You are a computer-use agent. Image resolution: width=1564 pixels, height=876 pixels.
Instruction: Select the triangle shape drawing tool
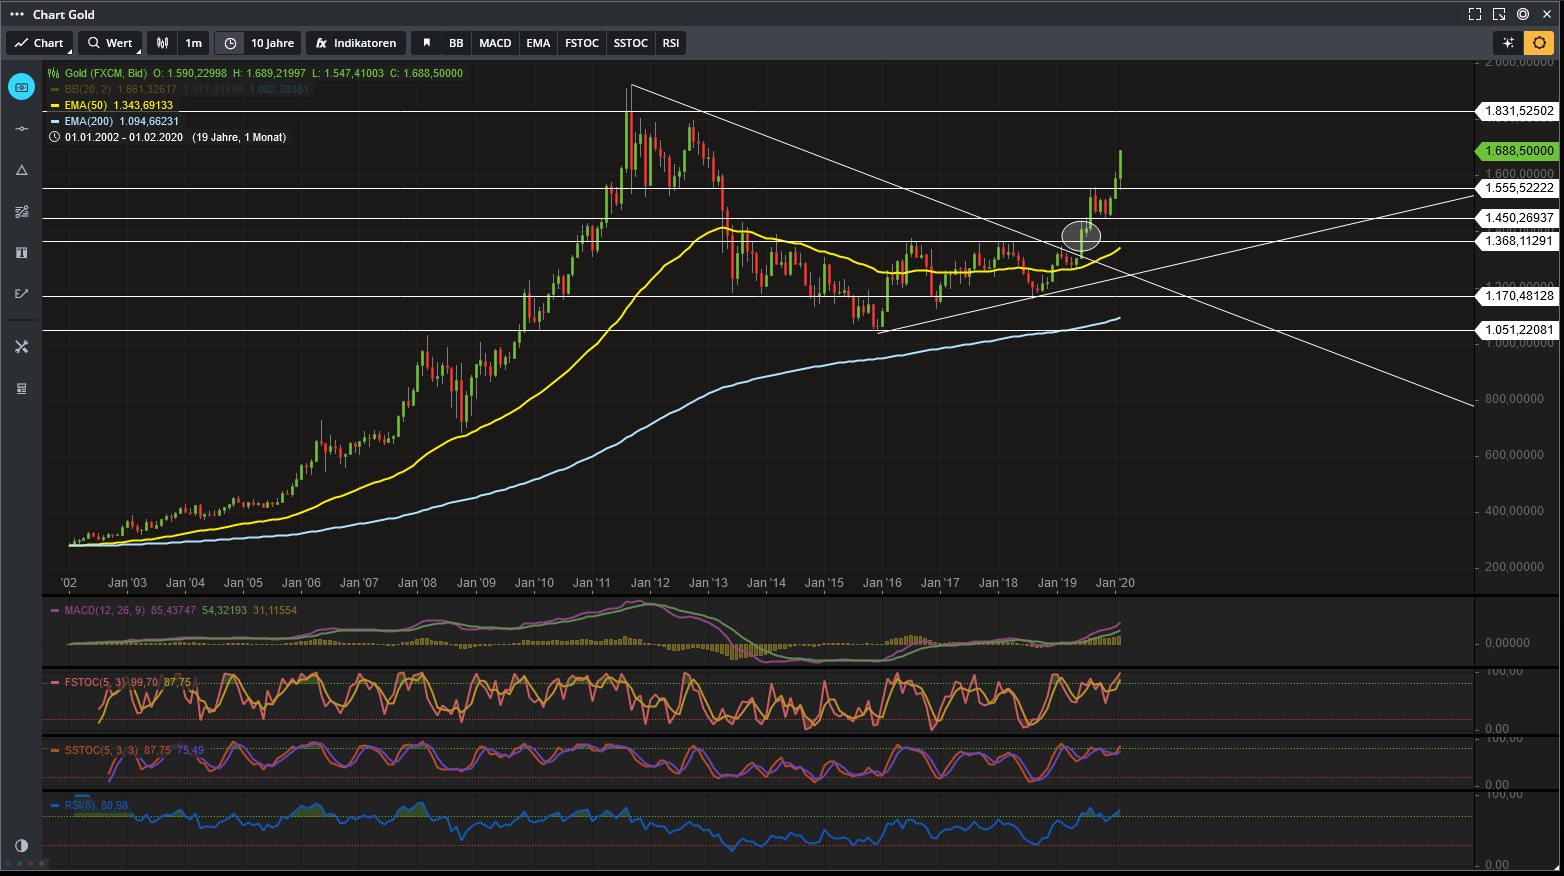click(21, 170)
